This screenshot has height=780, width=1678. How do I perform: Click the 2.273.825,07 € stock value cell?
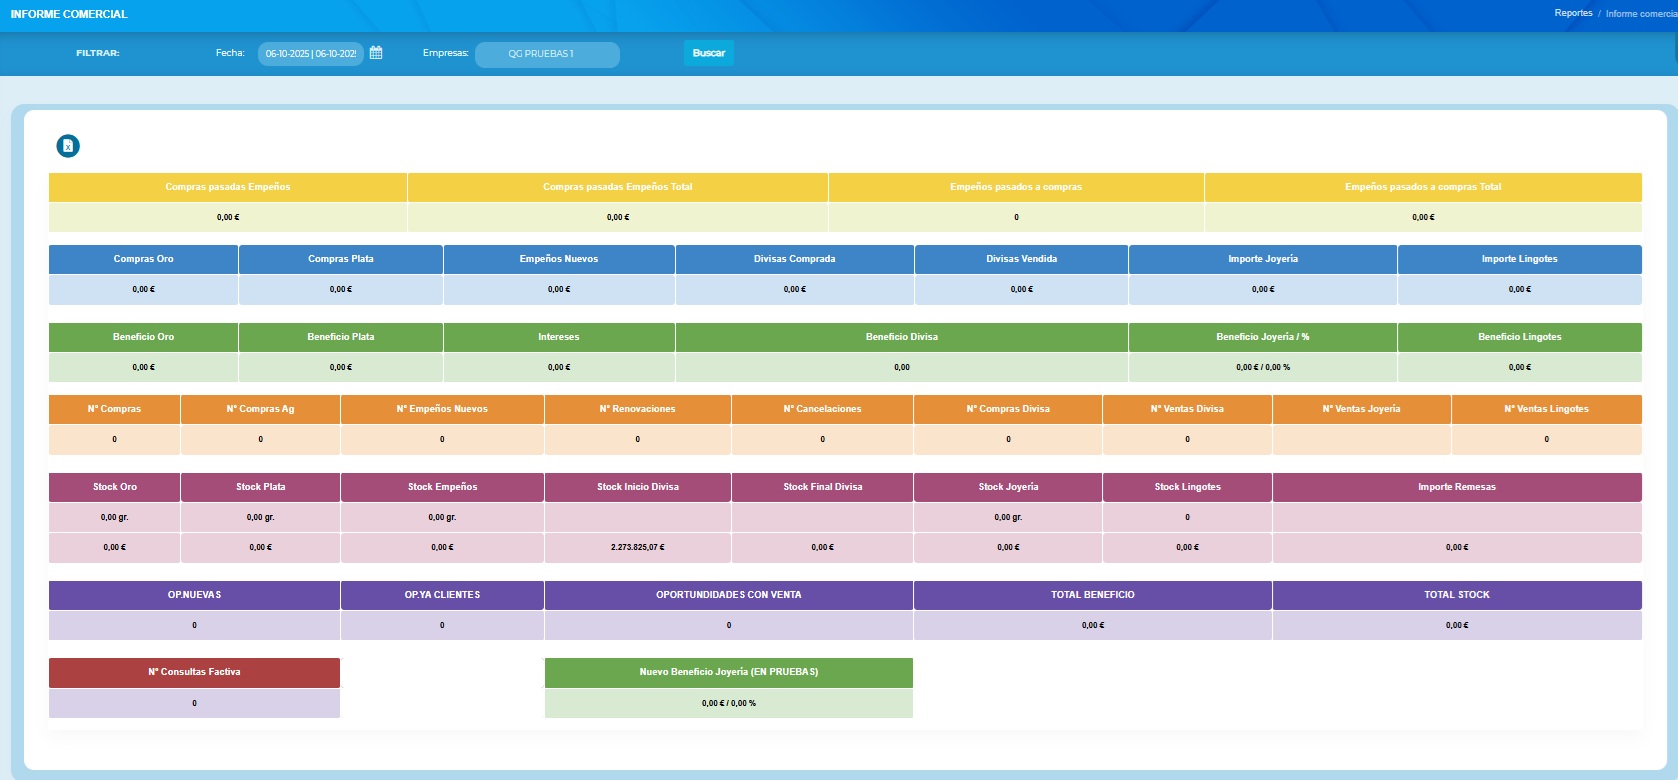click(x=637, y=548)
